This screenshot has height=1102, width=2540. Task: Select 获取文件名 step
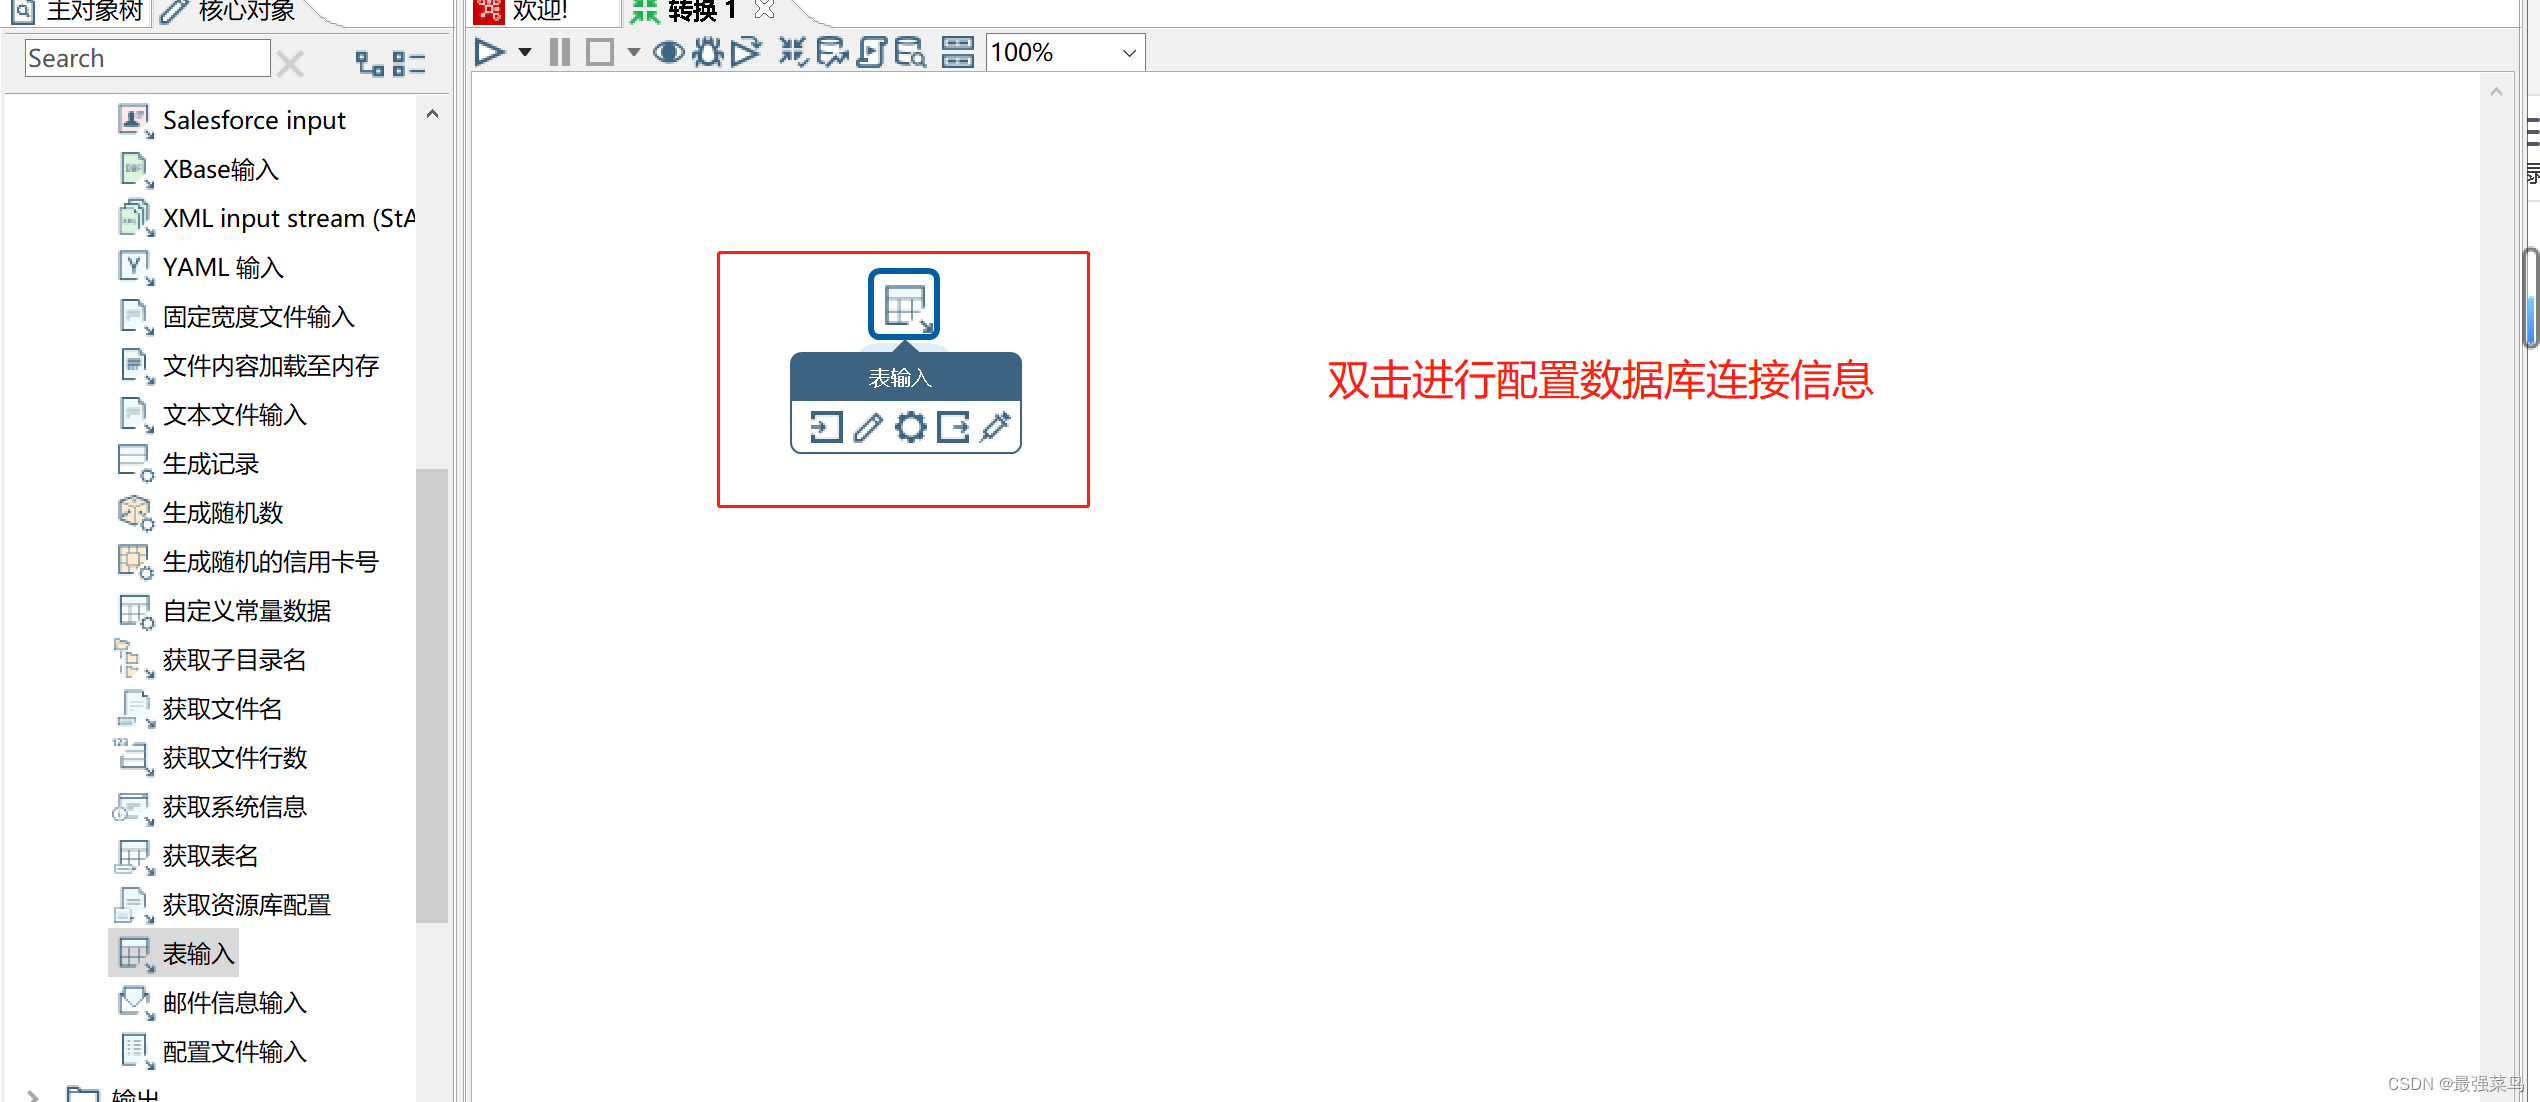222,708
